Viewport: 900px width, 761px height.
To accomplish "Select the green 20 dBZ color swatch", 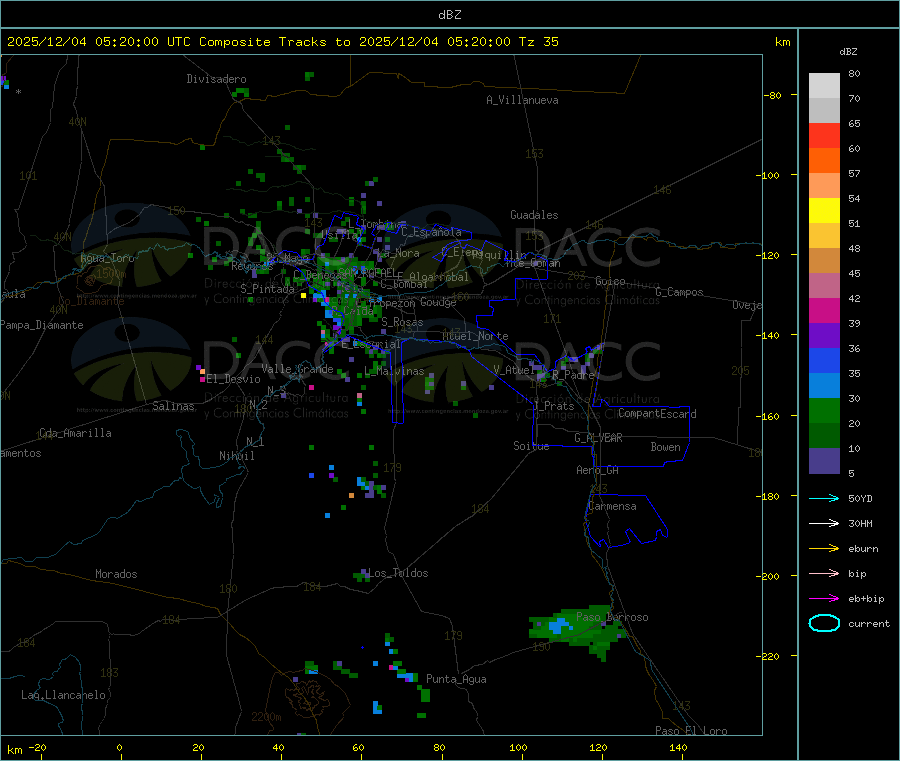I will (824, 410).
